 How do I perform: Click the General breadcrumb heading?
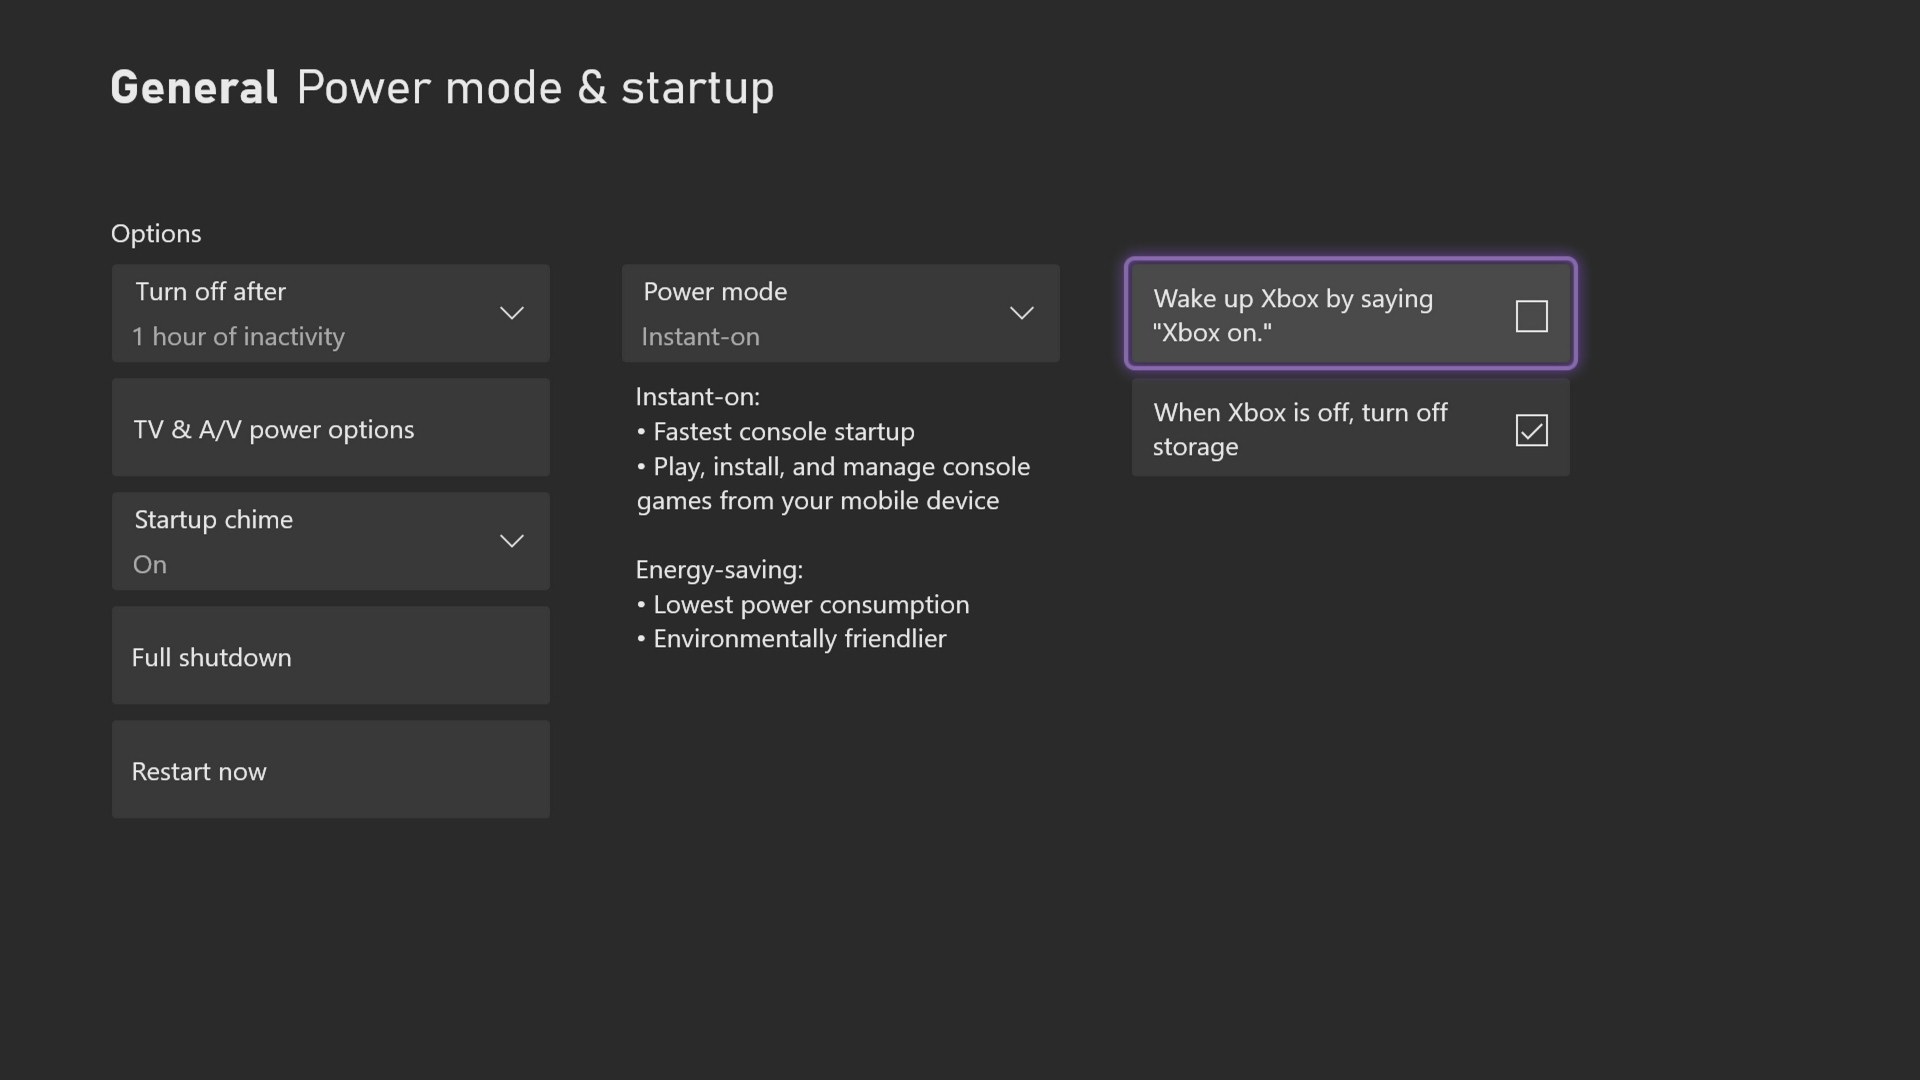193,87
